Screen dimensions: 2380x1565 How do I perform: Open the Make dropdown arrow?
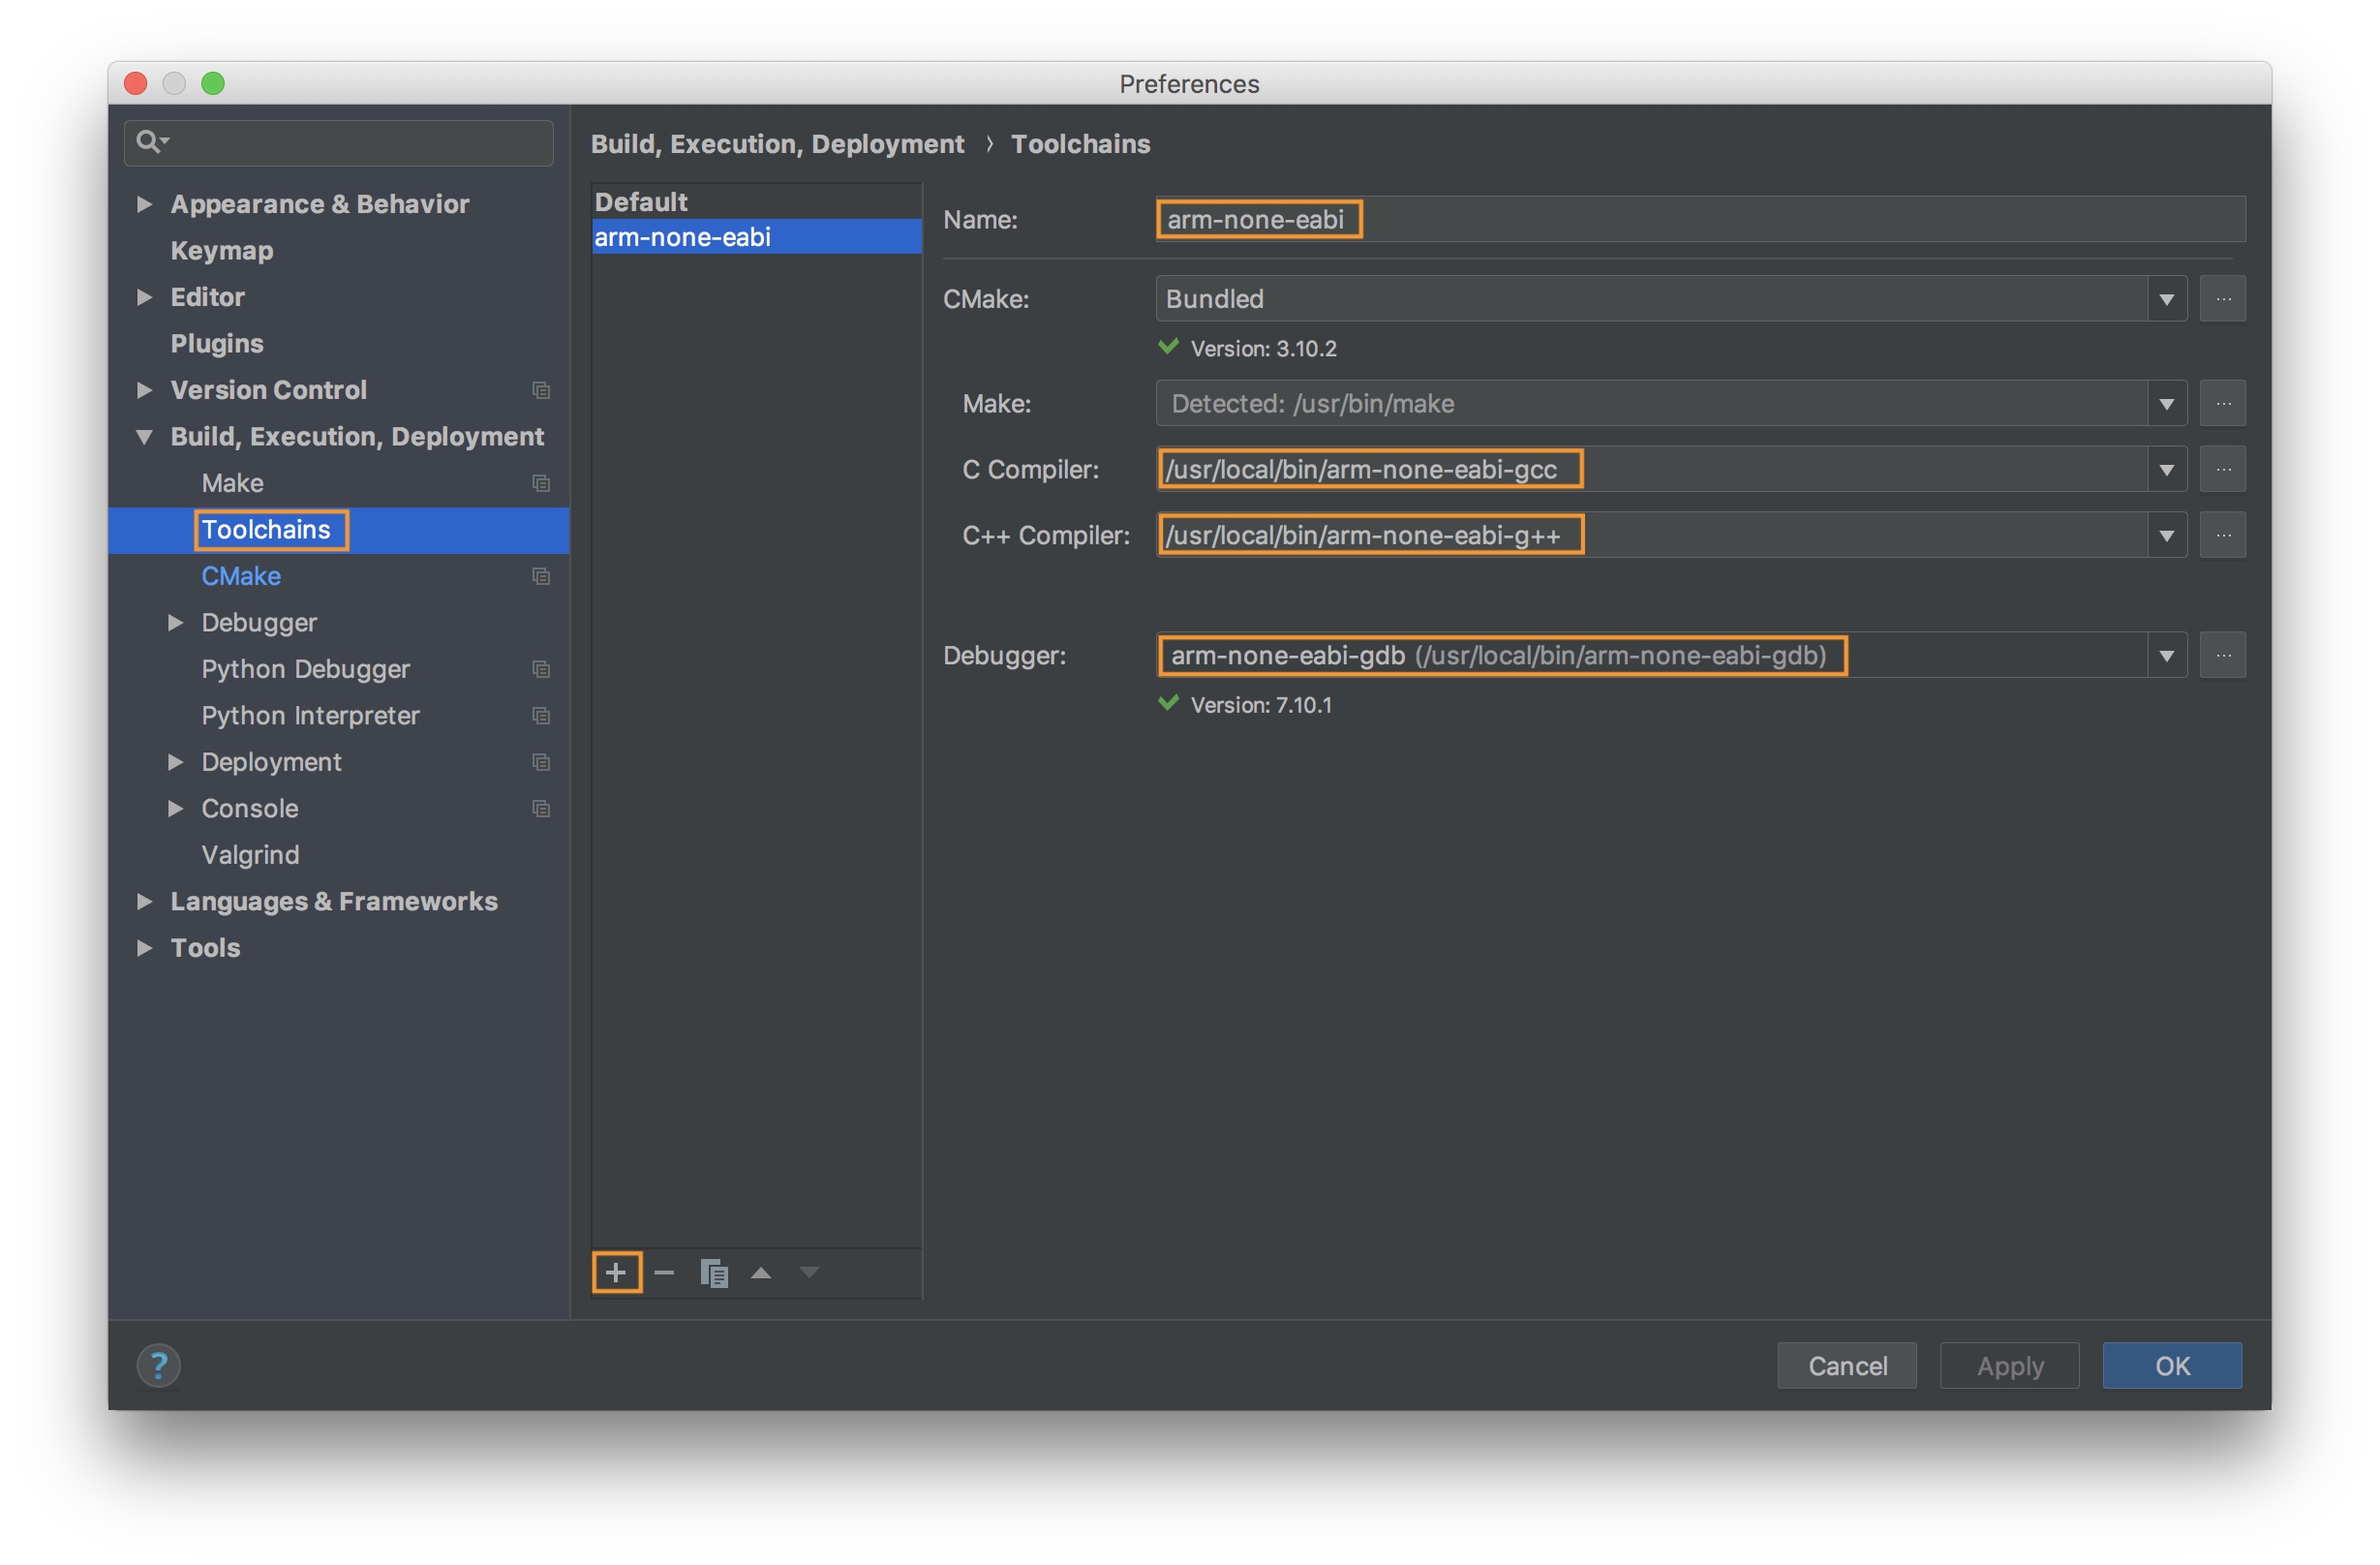coord(2167,403)
